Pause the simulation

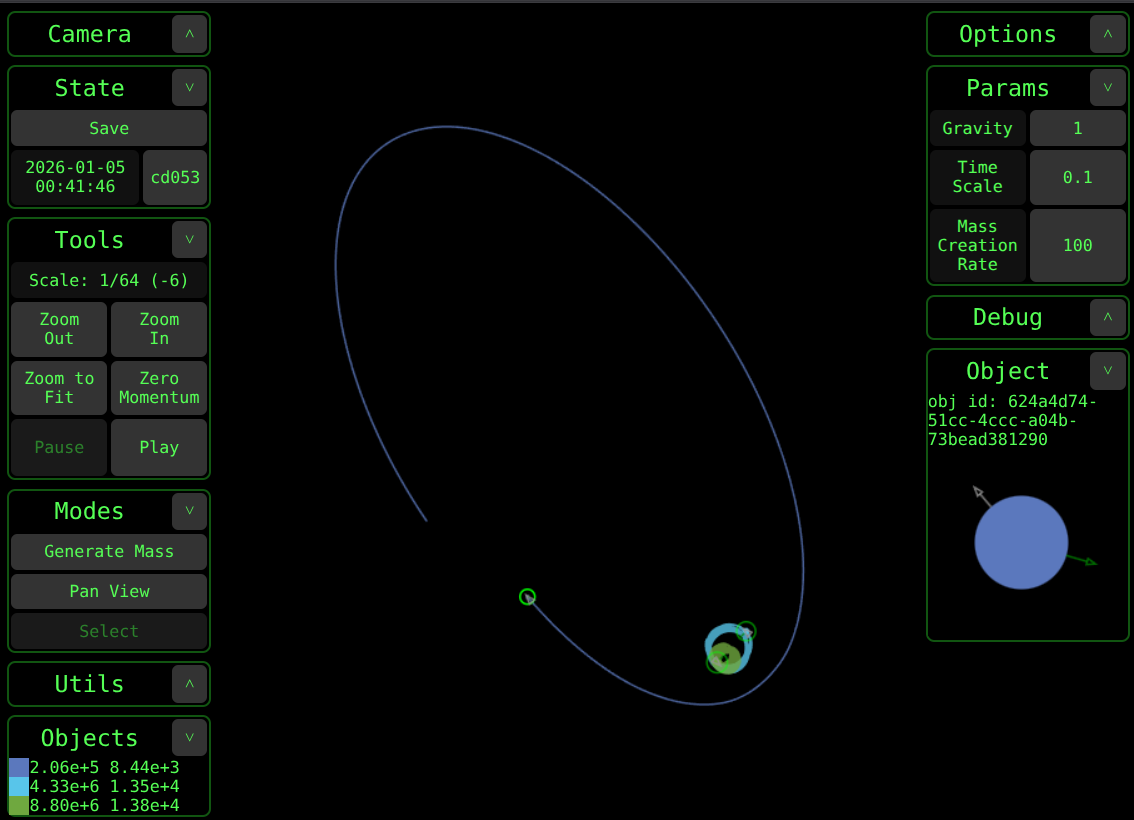coord(59,448)
